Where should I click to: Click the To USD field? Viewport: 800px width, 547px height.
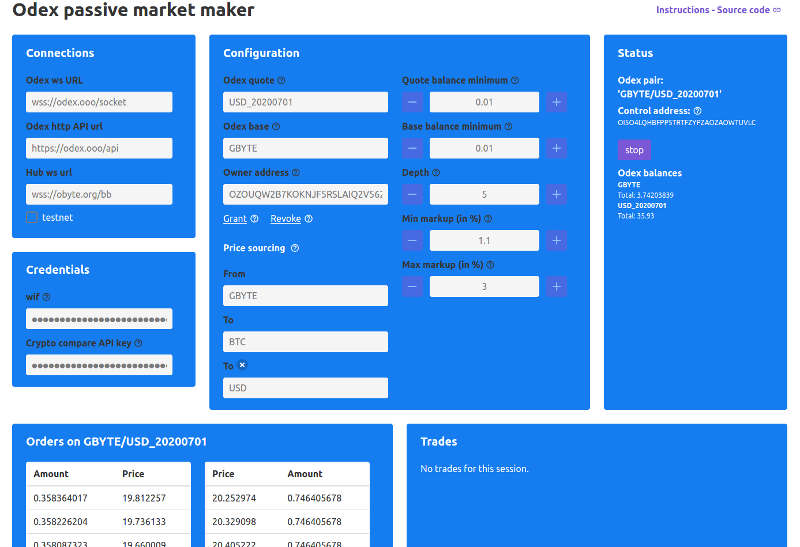(305, 388)
